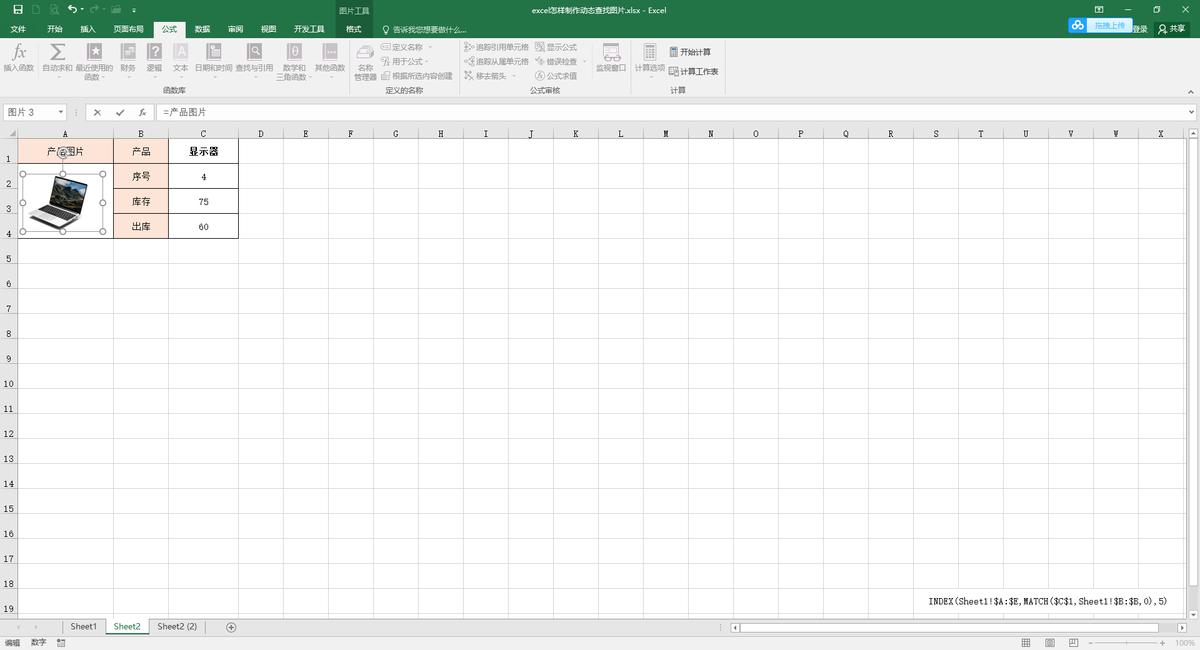
Task: Expand the Error Checking (错误检查) dropdown
Action: [584, 61]
